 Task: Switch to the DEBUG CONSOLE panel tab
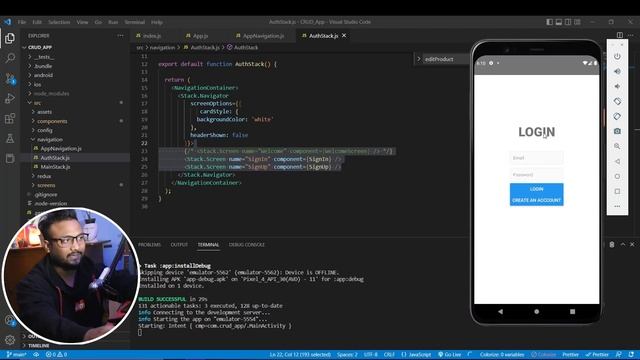coord(247,244)
